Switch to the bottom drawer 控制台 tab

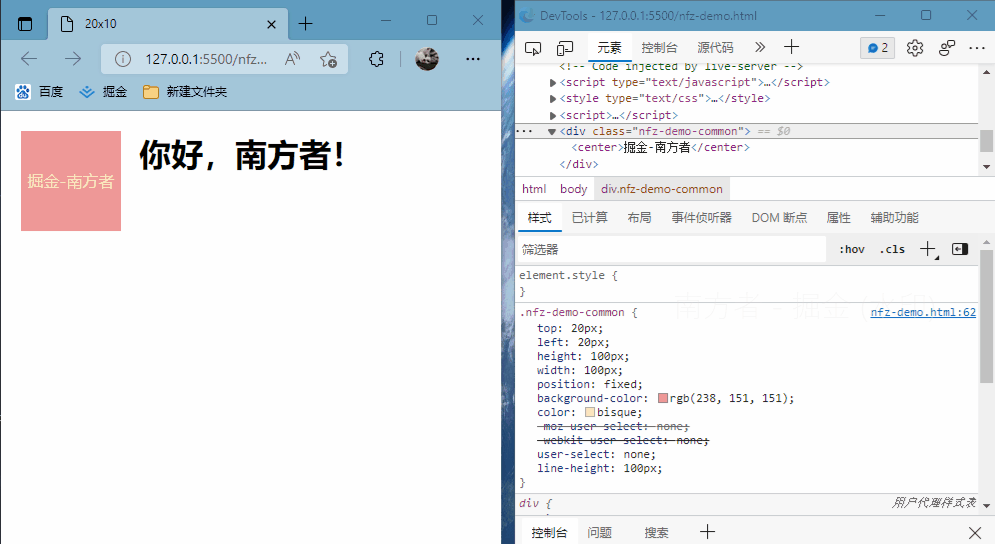click(x=548, y=533)
